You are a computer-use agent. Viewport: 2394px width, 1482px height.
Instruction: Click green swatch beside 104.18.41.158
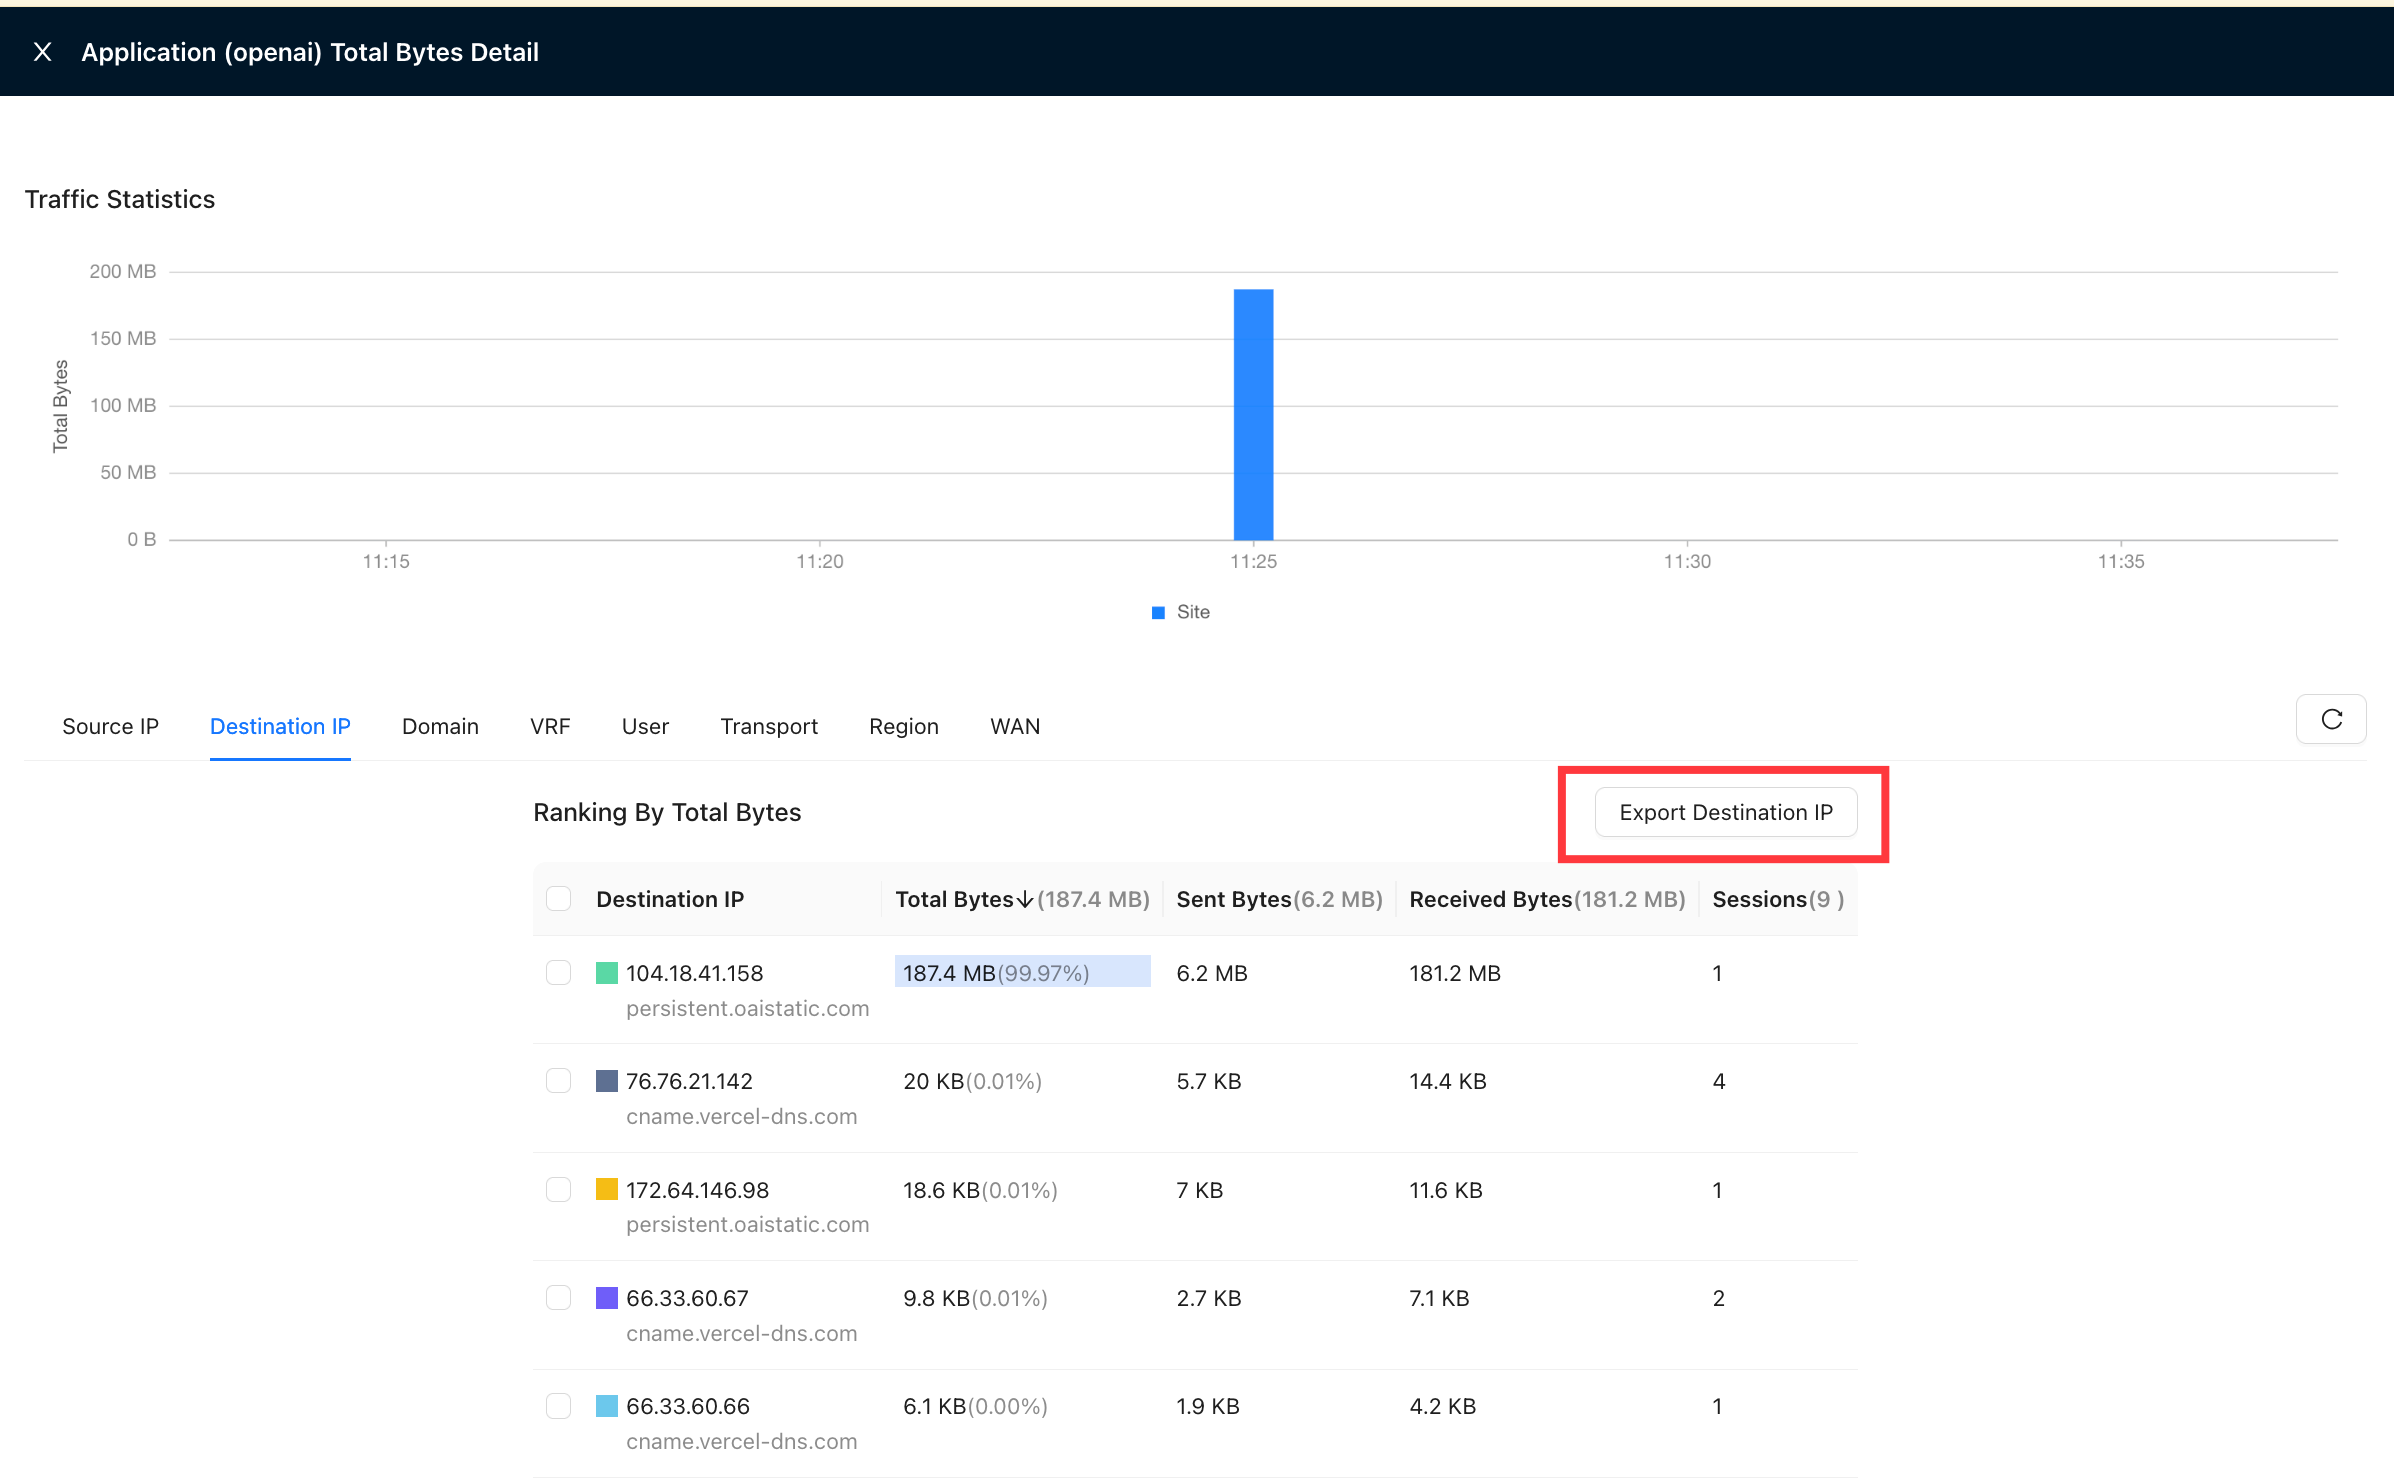(x=607, y=973)
